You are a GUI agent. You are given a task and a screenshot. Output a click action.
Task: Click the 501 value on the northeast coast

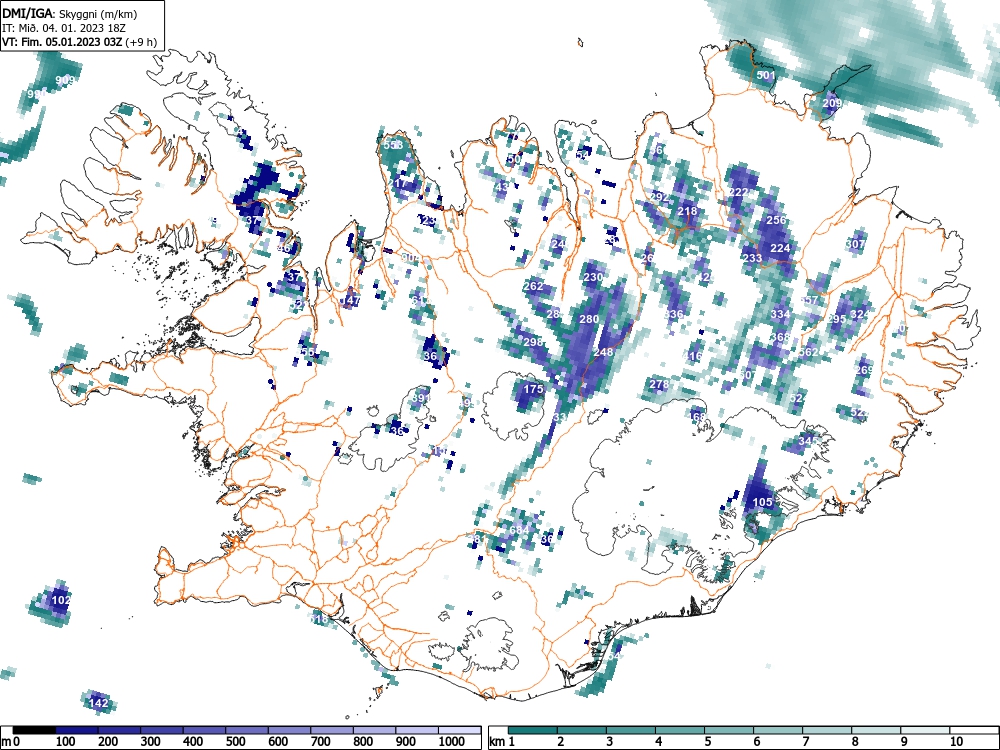(x=766, y=75)
